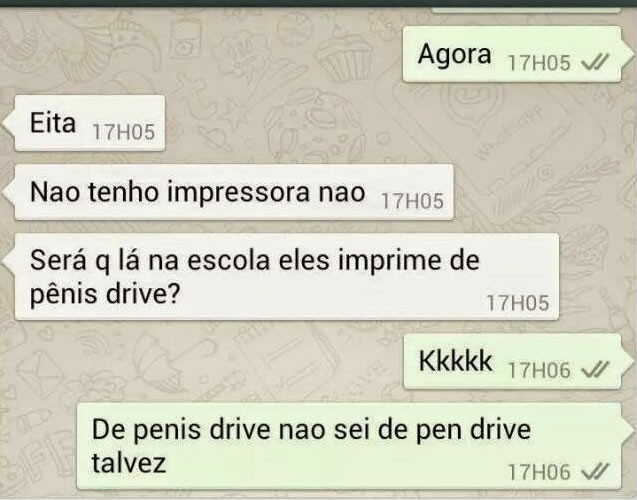Click read receipt ticks beside 'Kkkkk'

point(595,370)
